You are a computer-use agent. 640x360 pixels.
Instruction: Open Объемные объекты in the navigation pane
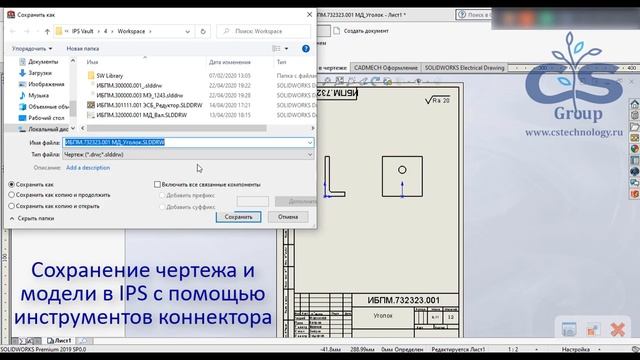(44, 107)
